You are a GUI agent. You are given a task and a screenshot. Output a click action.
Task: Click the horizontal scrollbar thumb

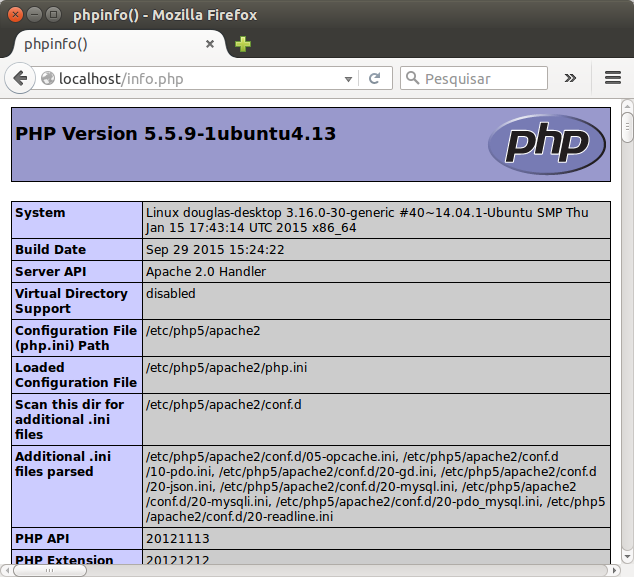tap(50, 570)
